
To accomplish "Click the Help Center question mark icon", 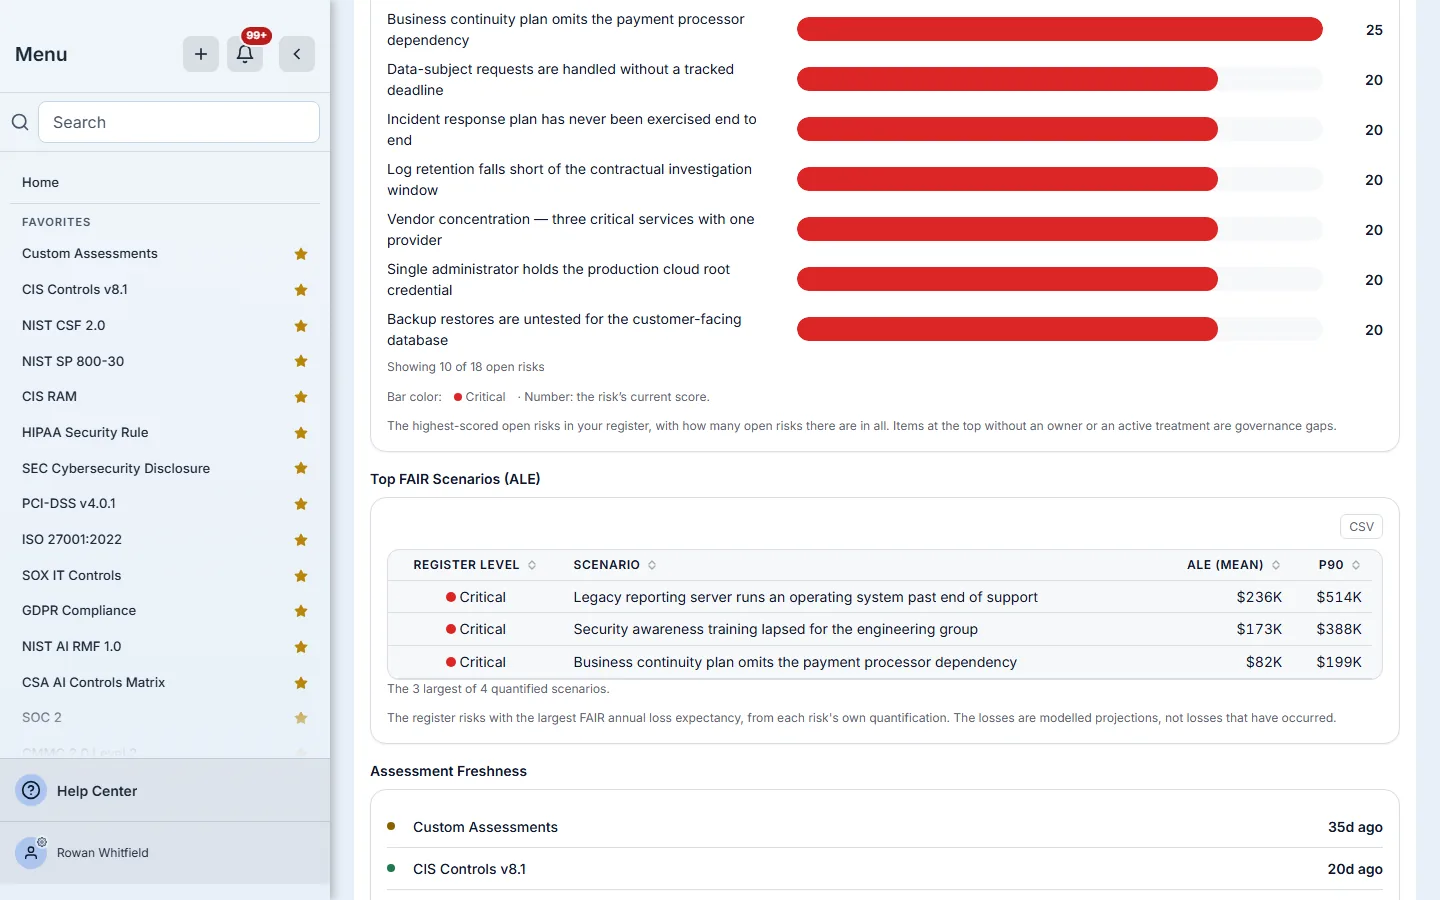I will point(32,791).
